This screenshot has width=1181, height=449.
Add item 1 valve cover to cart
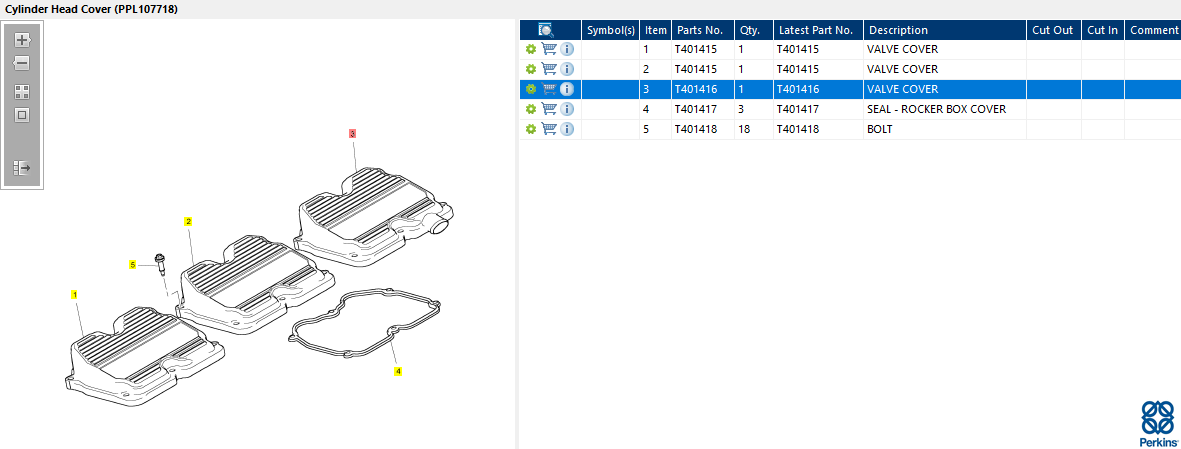click(549, 49)
